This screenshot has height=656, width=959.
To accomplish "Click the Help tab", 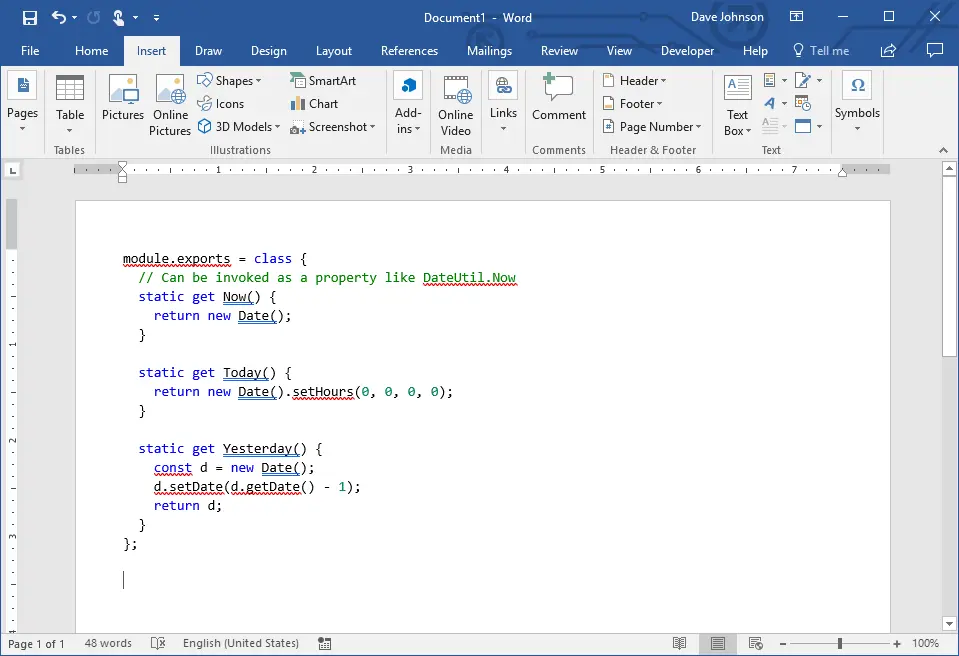I will tap(755, 51).
